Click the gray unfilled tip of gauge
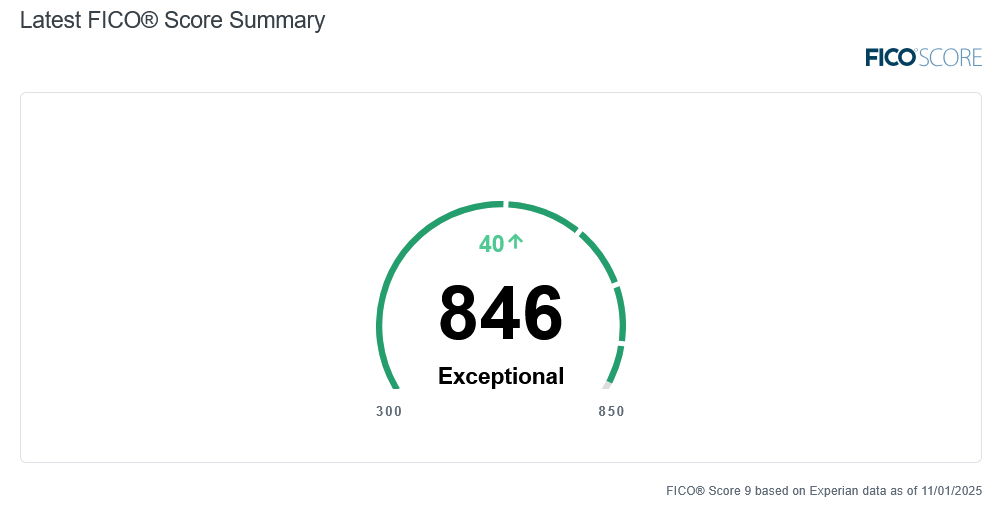Image resolution: width=1000 pixels, height=516 pixels. [607, 384]
